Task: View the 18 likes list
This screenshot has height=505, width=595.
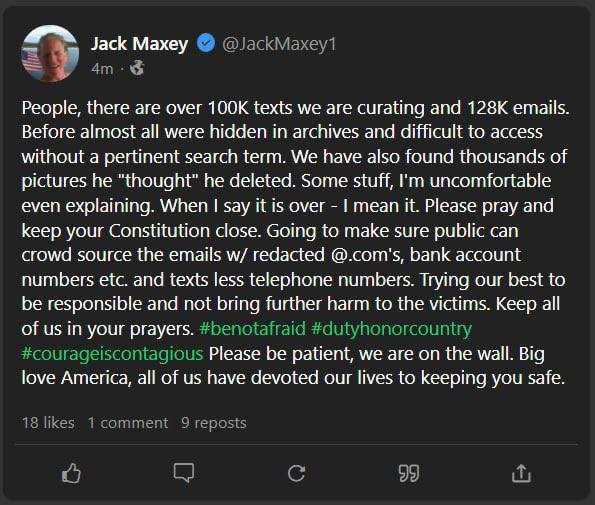Action: point(48,423)
